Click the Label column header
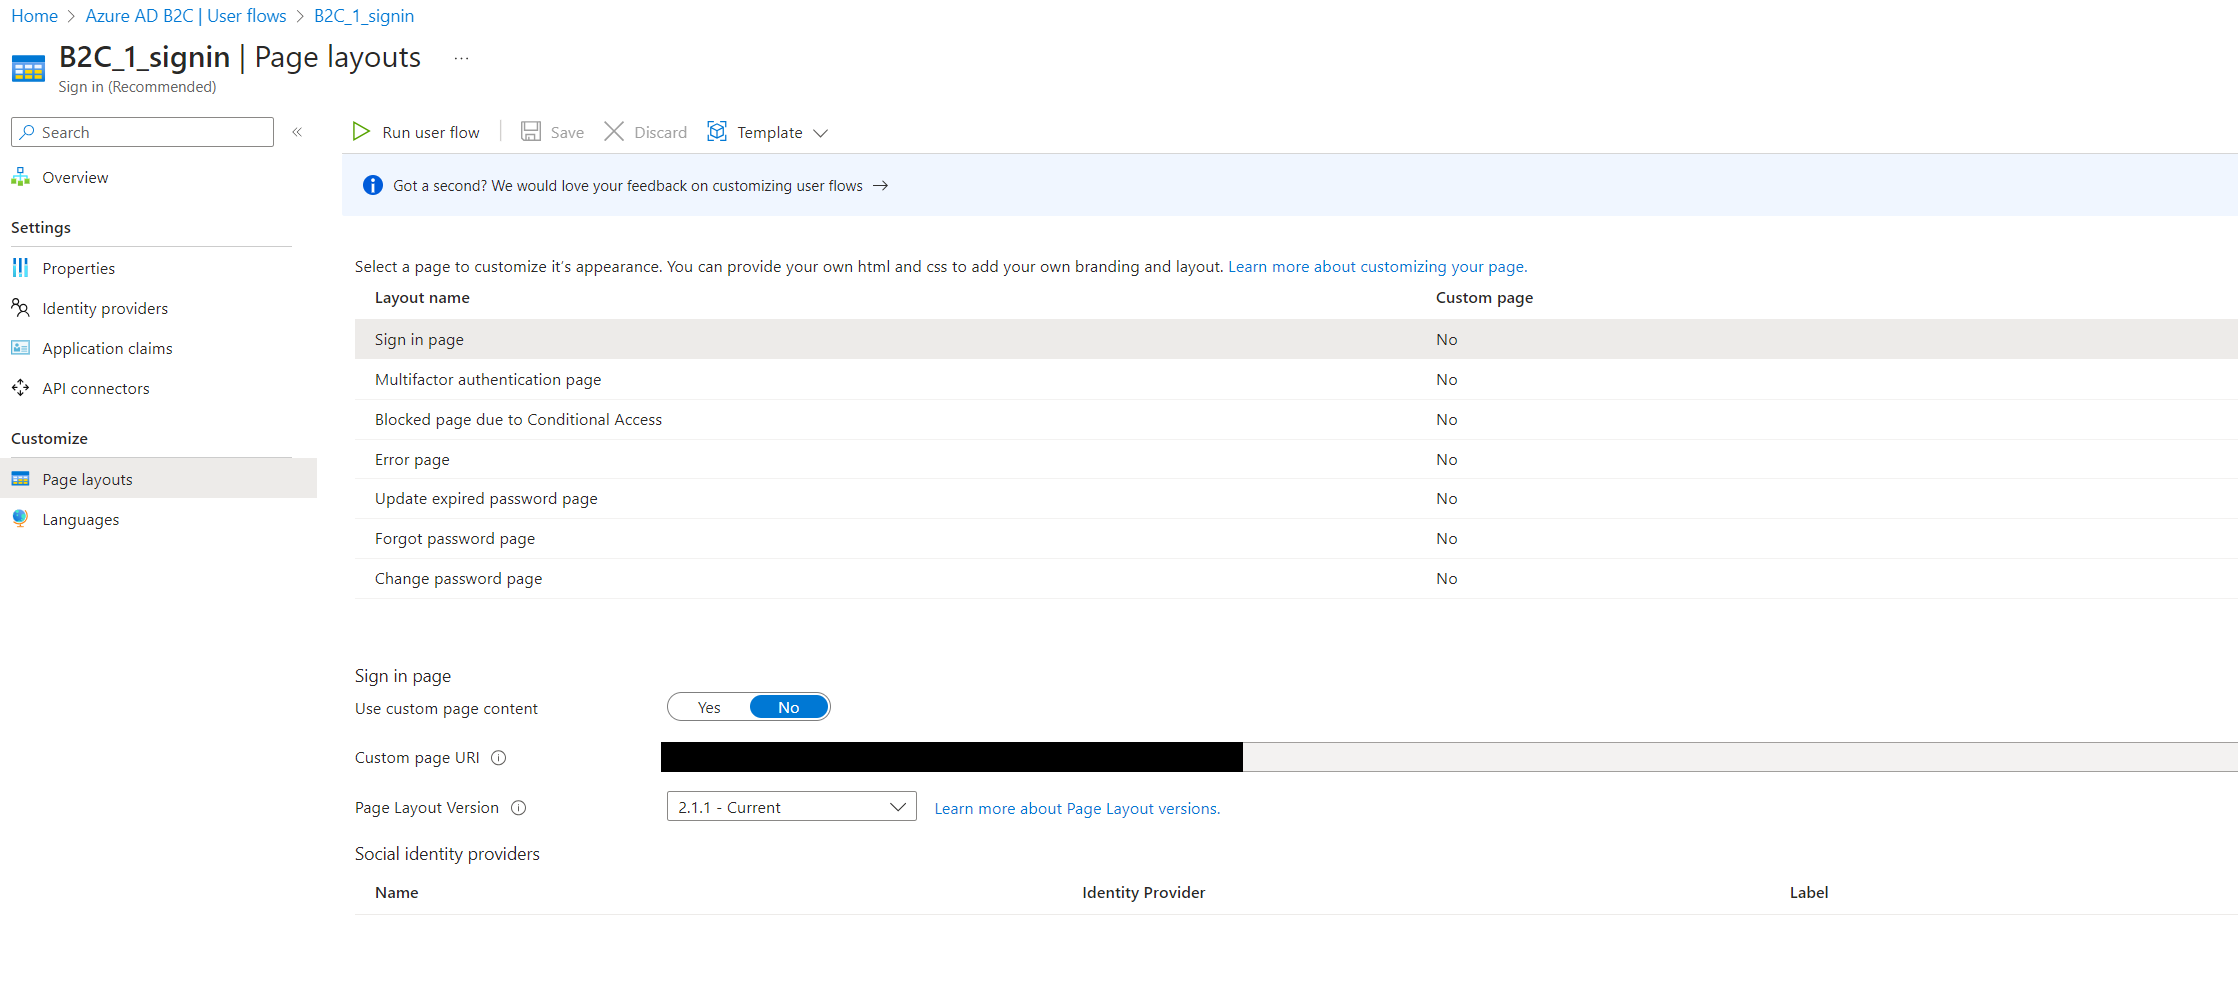The image size is (2238, 982). coord(1808,892)
